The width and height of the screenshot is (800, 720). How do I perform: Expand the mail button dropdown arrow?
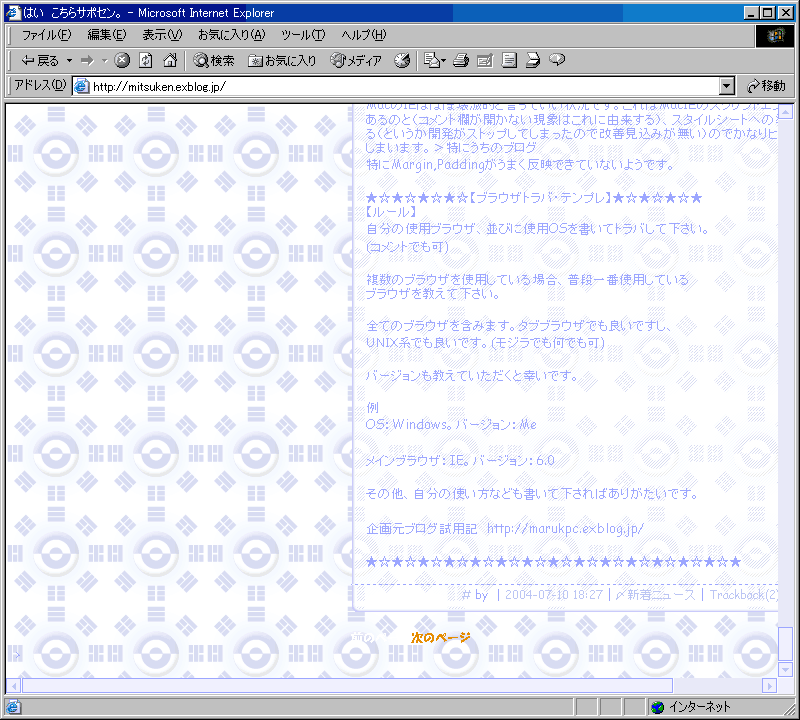pyautogui.click(x=443, y=61)
